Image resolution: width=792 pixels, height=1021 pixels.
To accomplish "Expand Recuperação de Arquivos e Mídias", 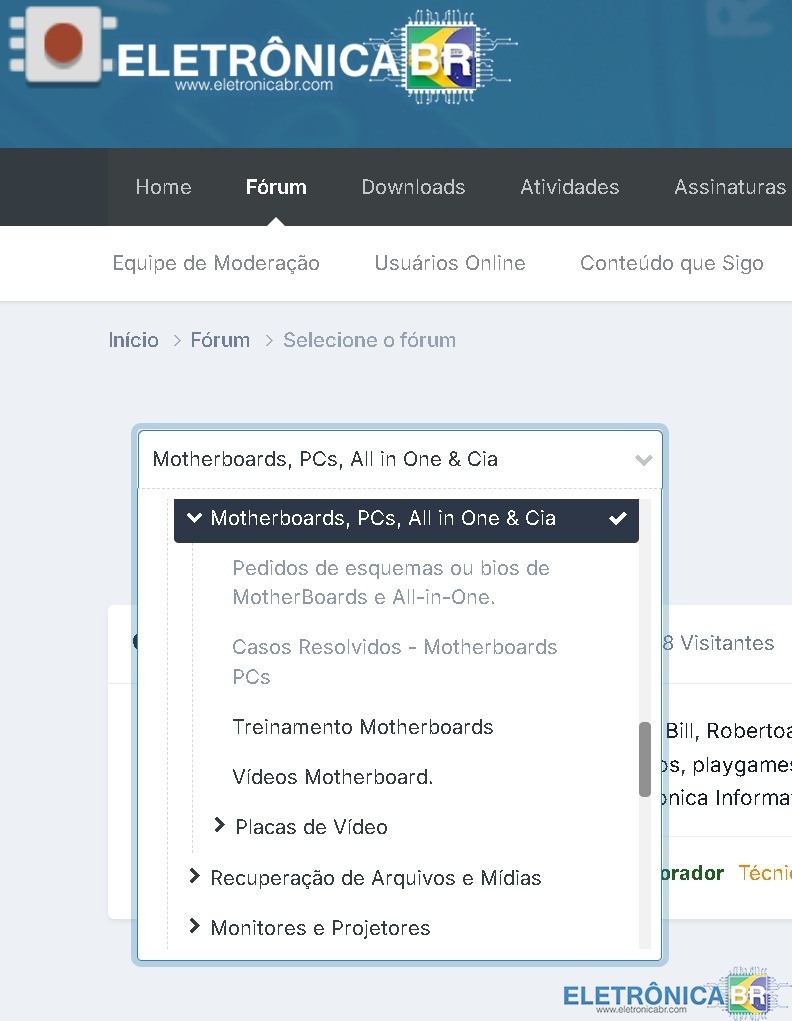I will (x=195, y=877).
